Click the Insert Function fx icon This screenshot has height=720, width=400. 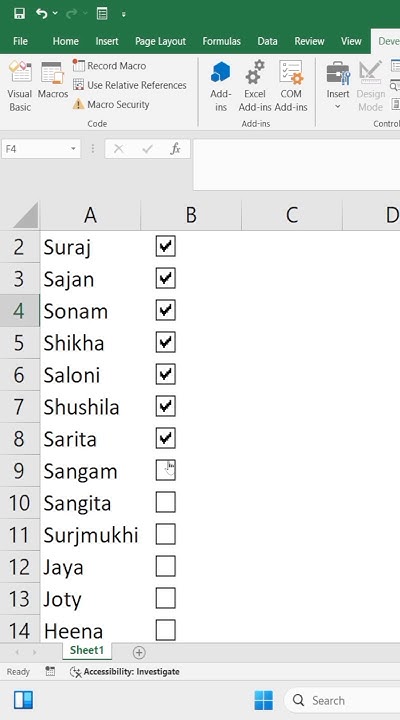(175, 149)
